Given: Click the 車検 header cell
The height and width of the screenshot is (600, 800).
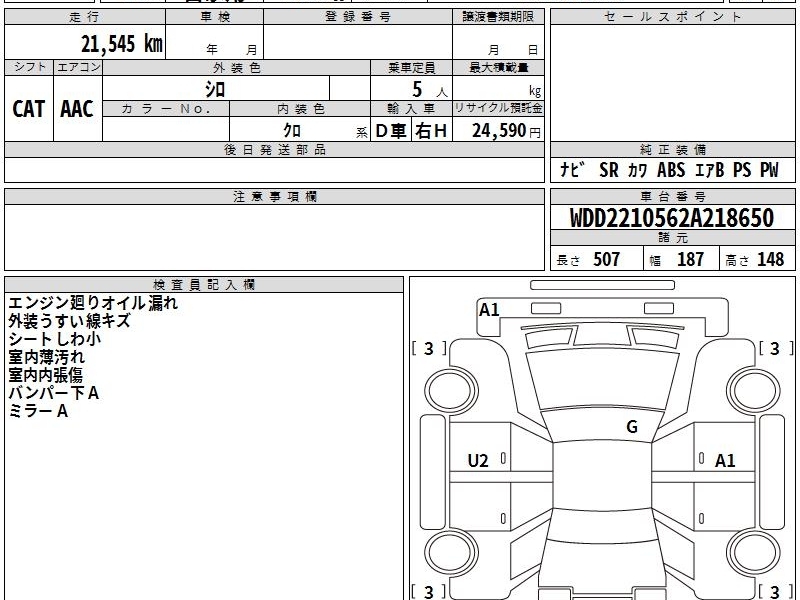Looking at the screenshot, I should (215, 17).
